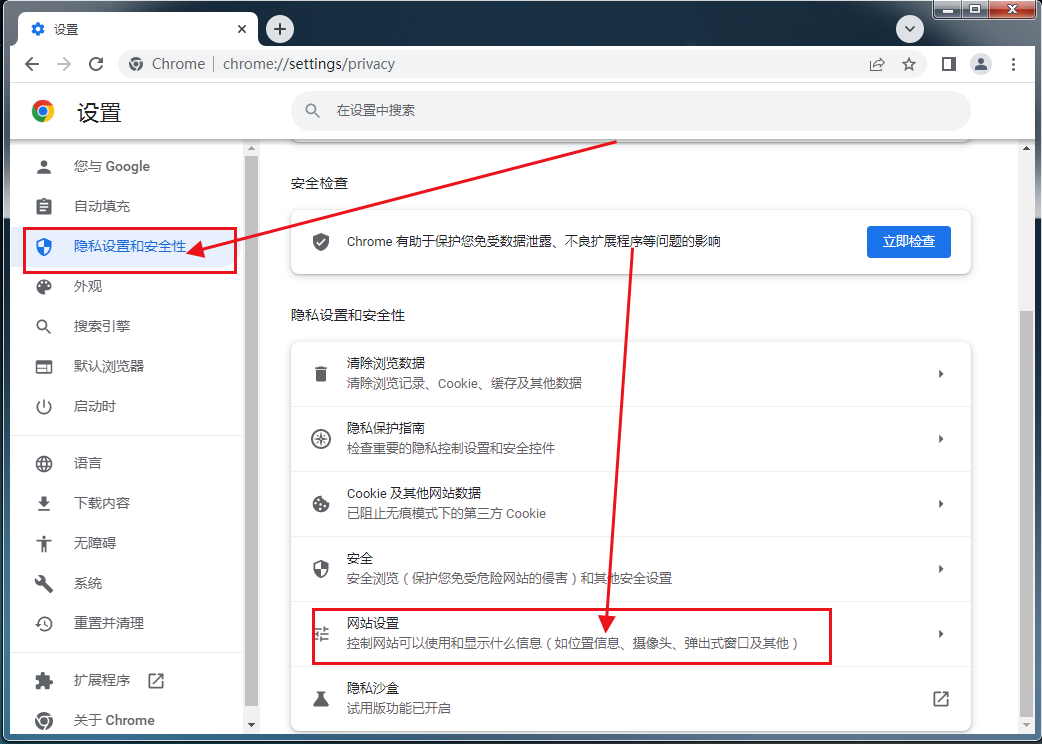Open 系统 settings

[127, 583]
